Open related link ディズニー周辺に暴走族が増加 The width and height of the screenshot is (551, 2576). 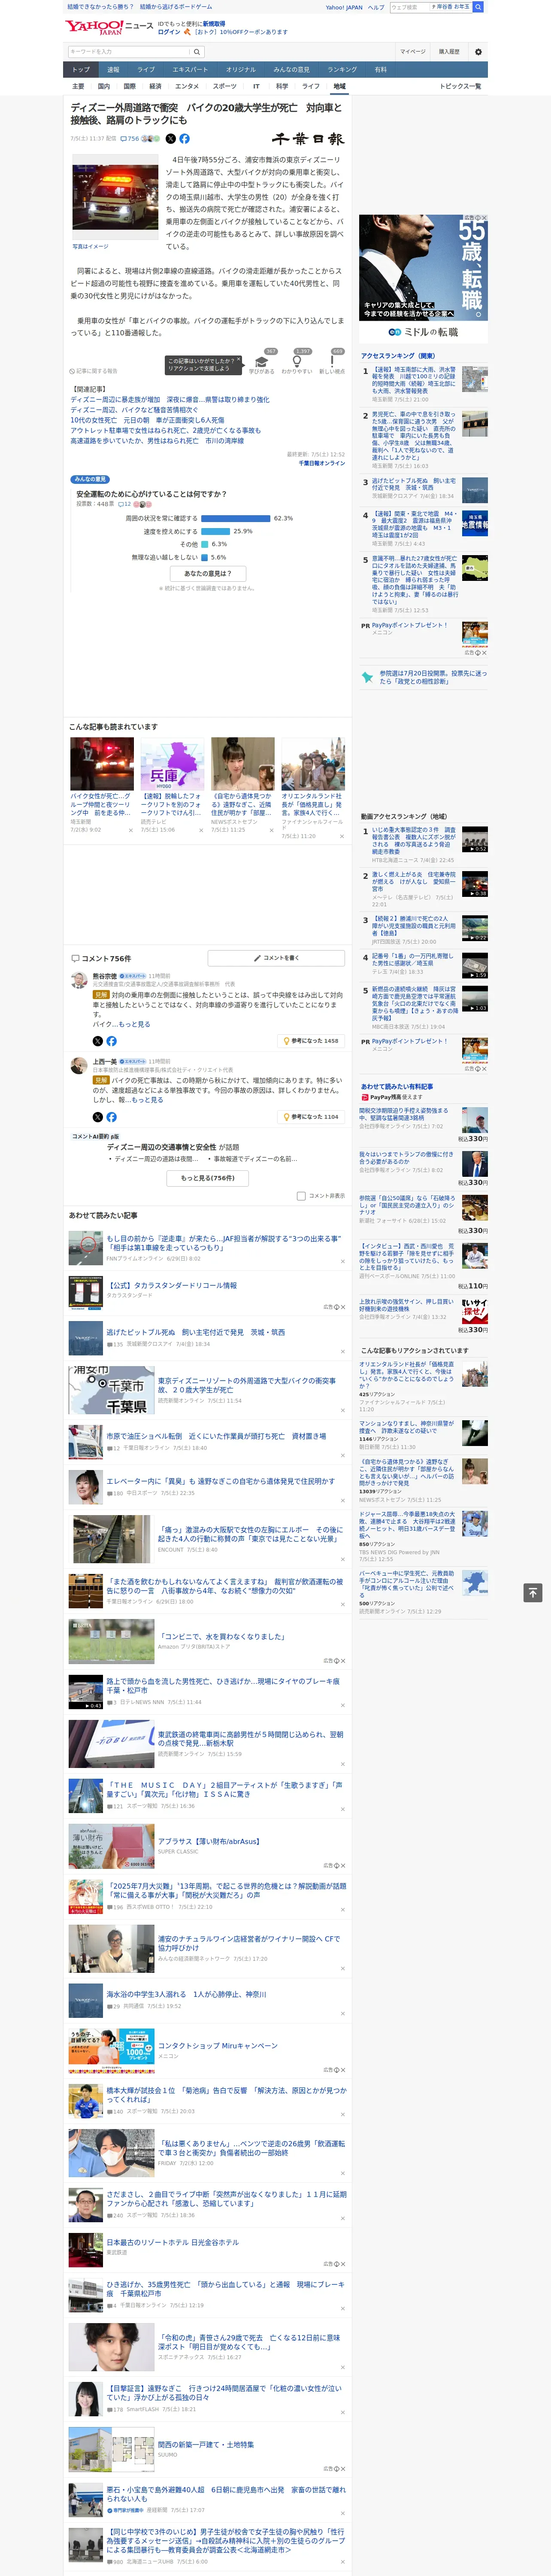[x=170, y=400]
